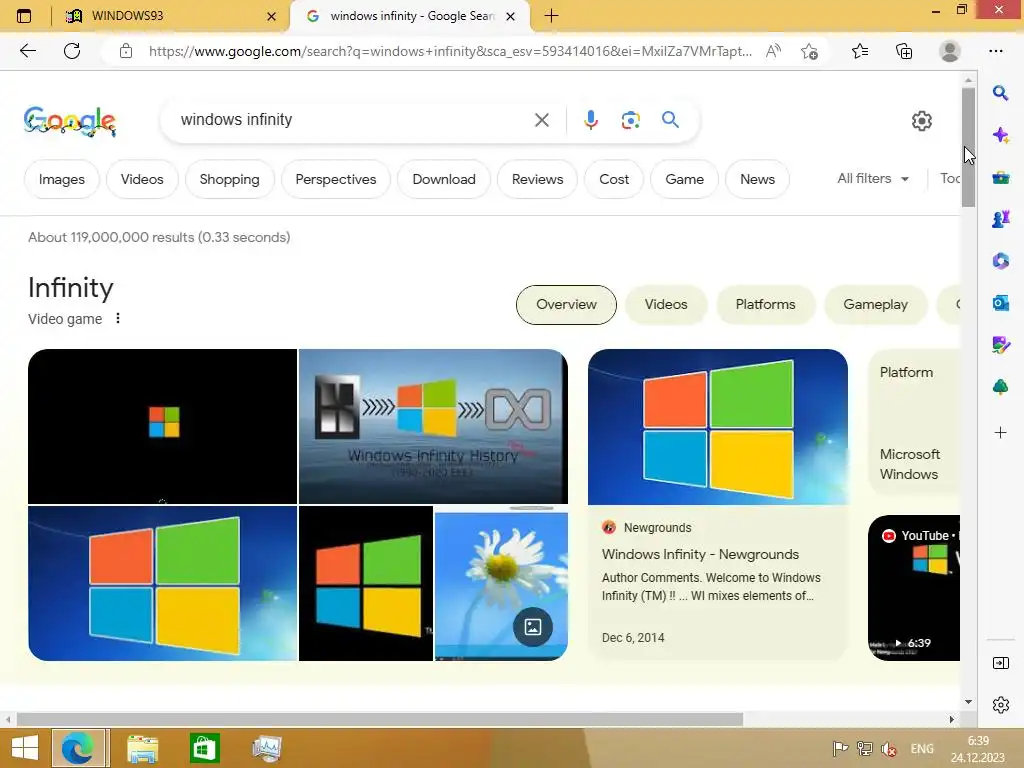Open Google quick settings gear
The image size is (1024, 768).
921,121
